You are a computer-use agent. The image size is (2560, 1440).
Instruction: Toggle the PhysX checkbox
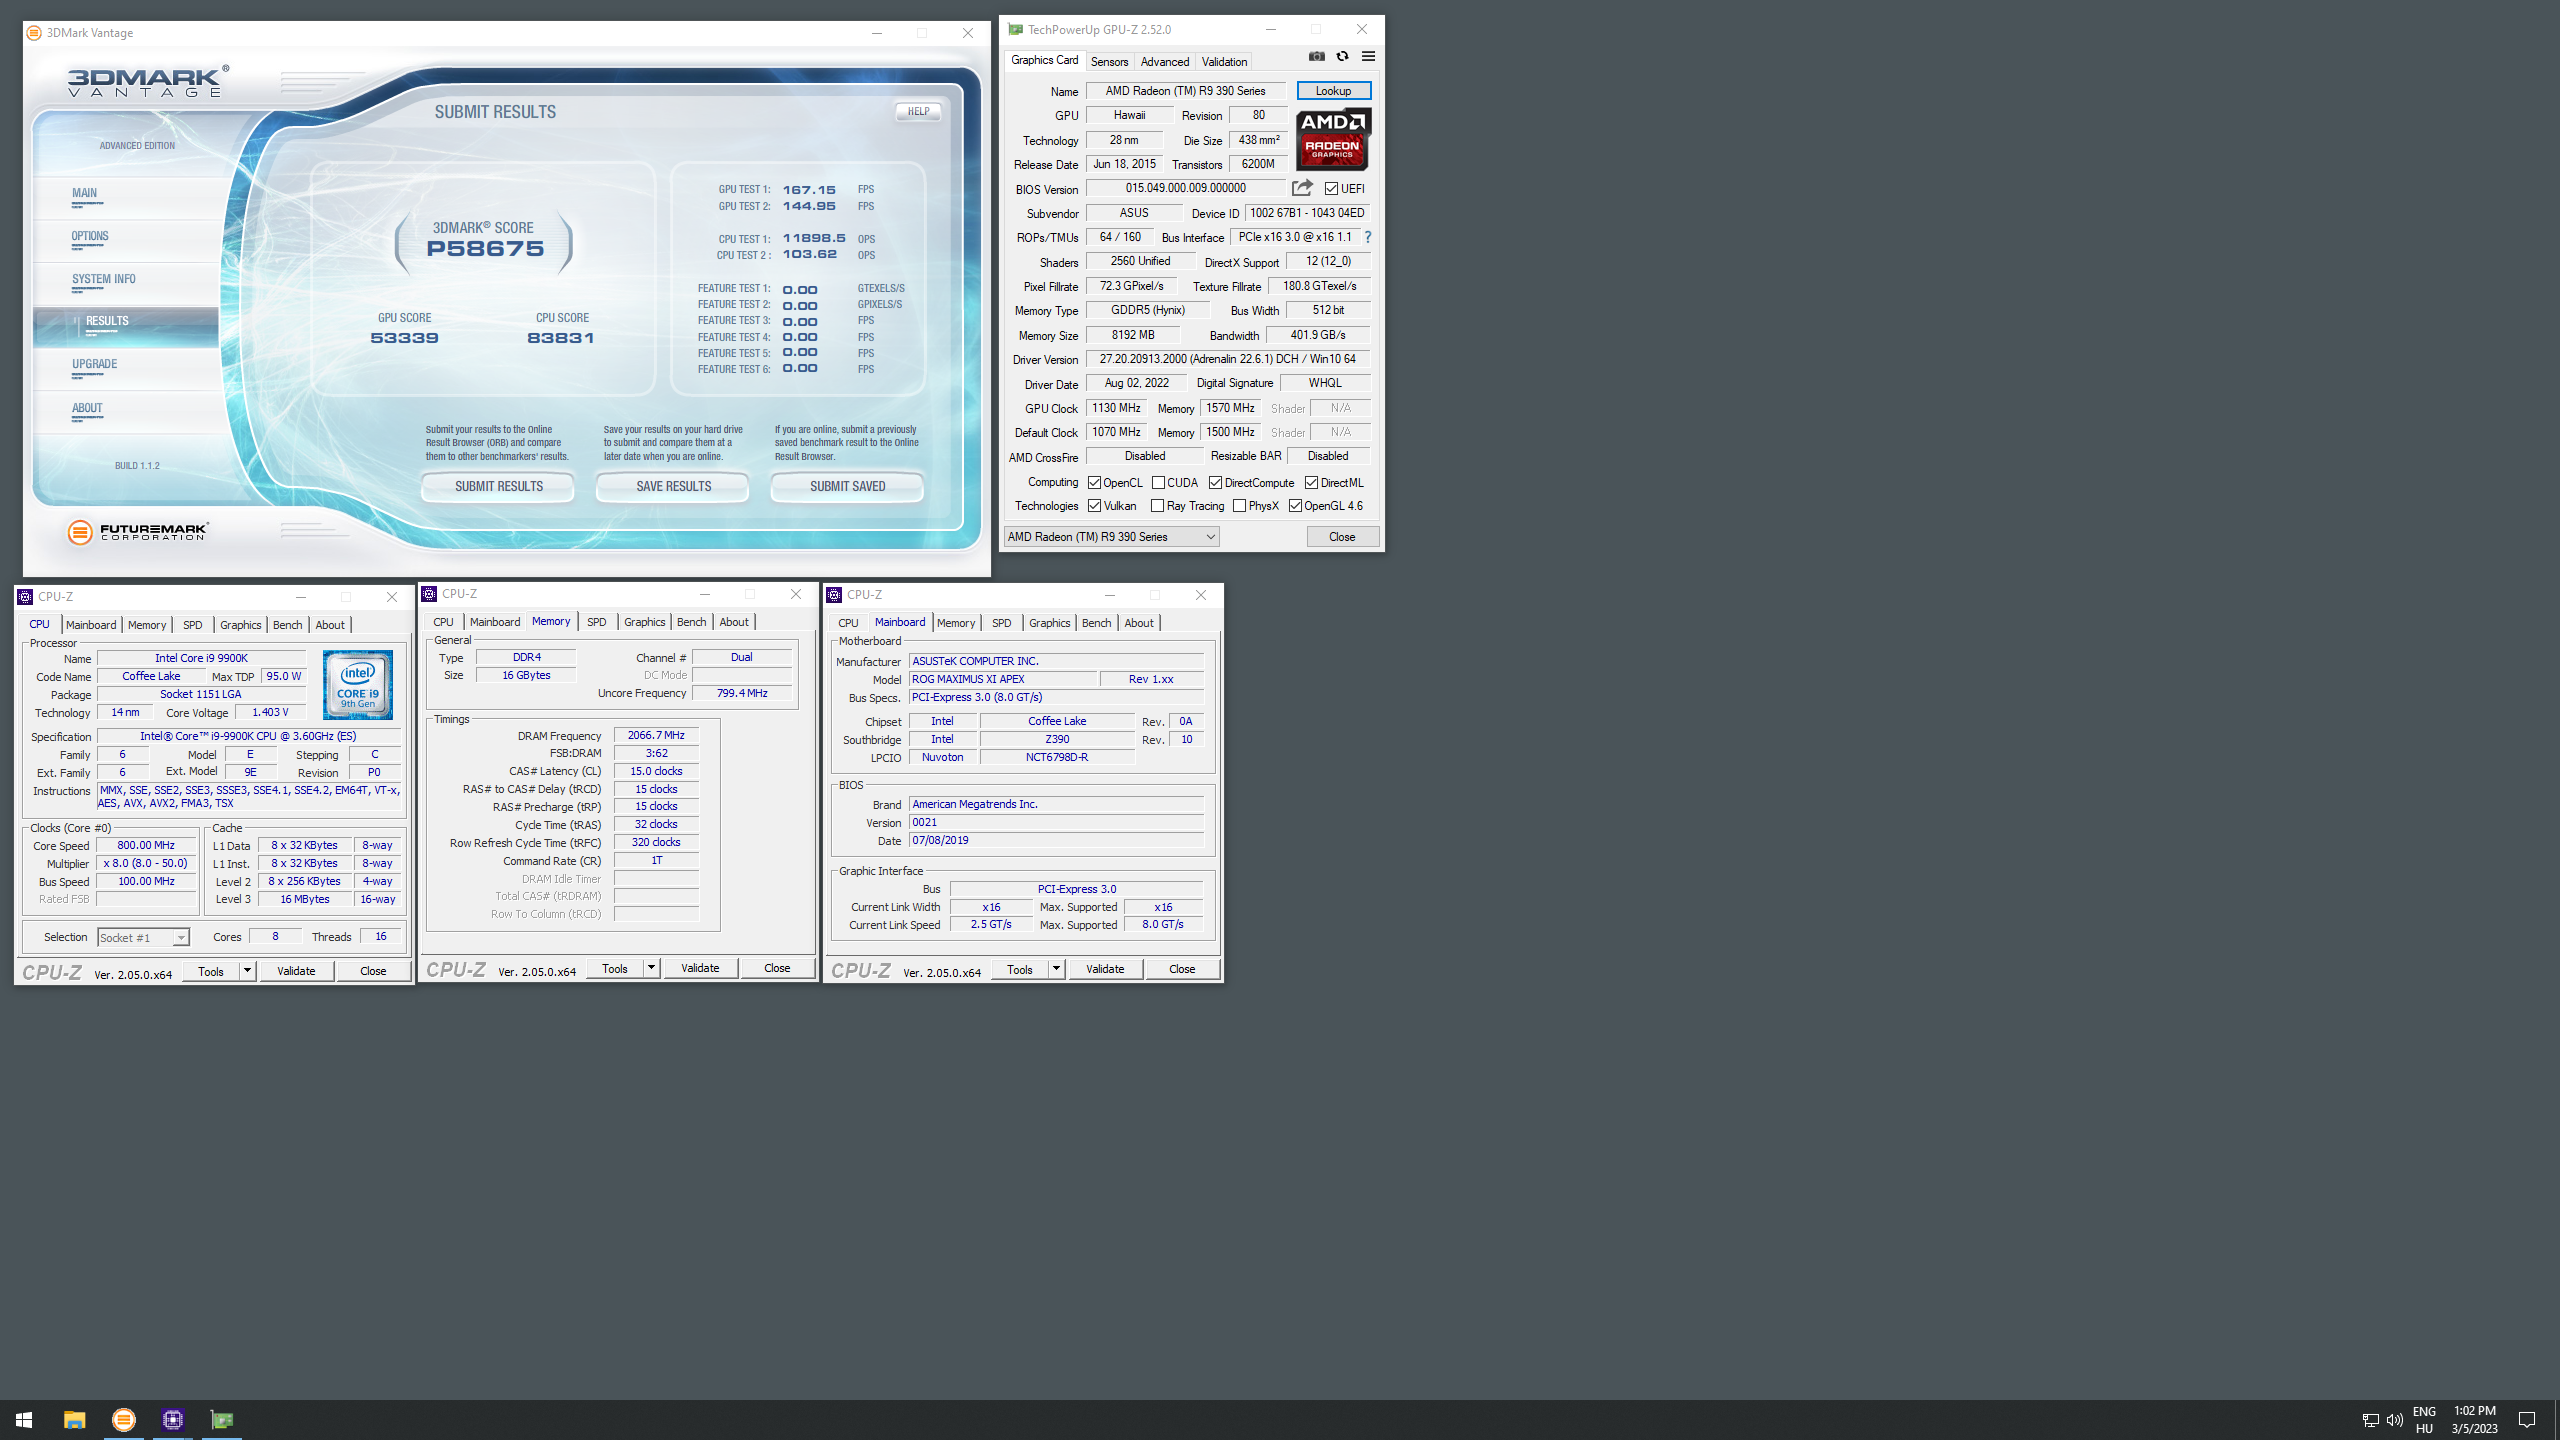[x=1239, y=506]
